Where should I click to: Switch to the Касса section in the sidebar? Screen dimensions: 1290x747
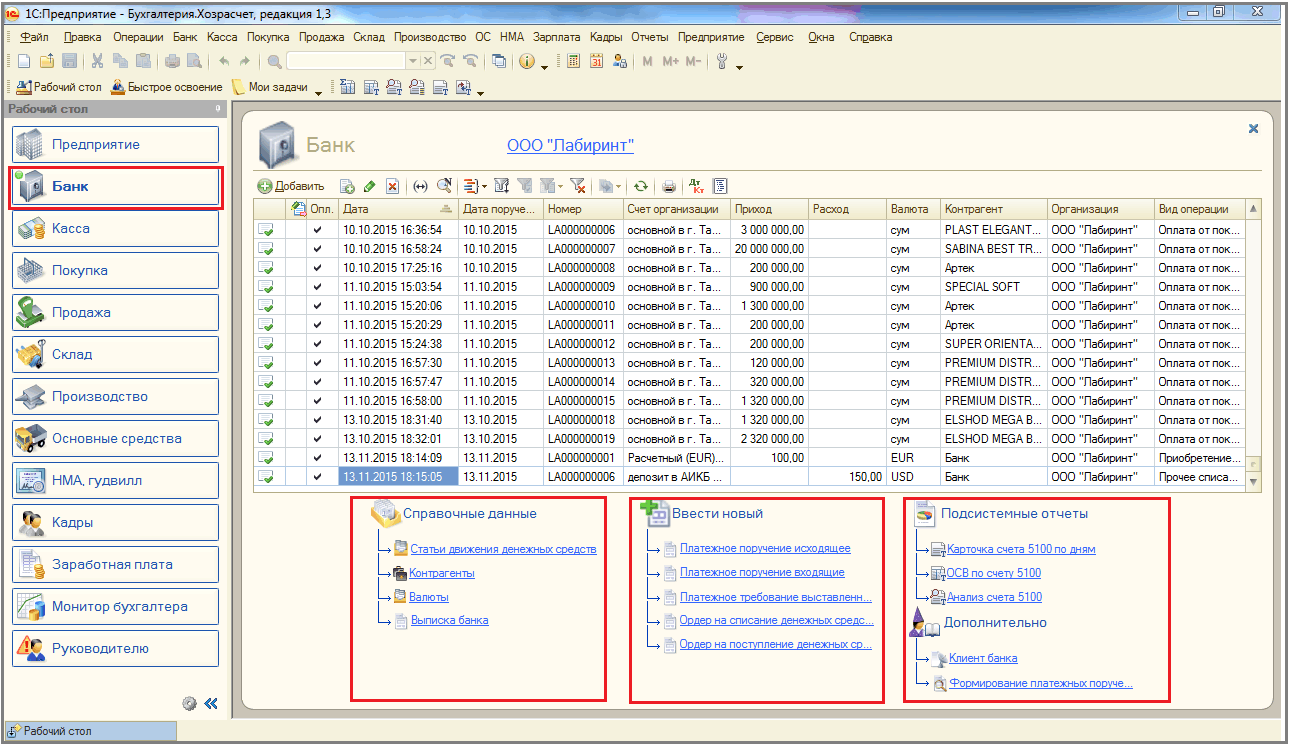tap(115, 229)
